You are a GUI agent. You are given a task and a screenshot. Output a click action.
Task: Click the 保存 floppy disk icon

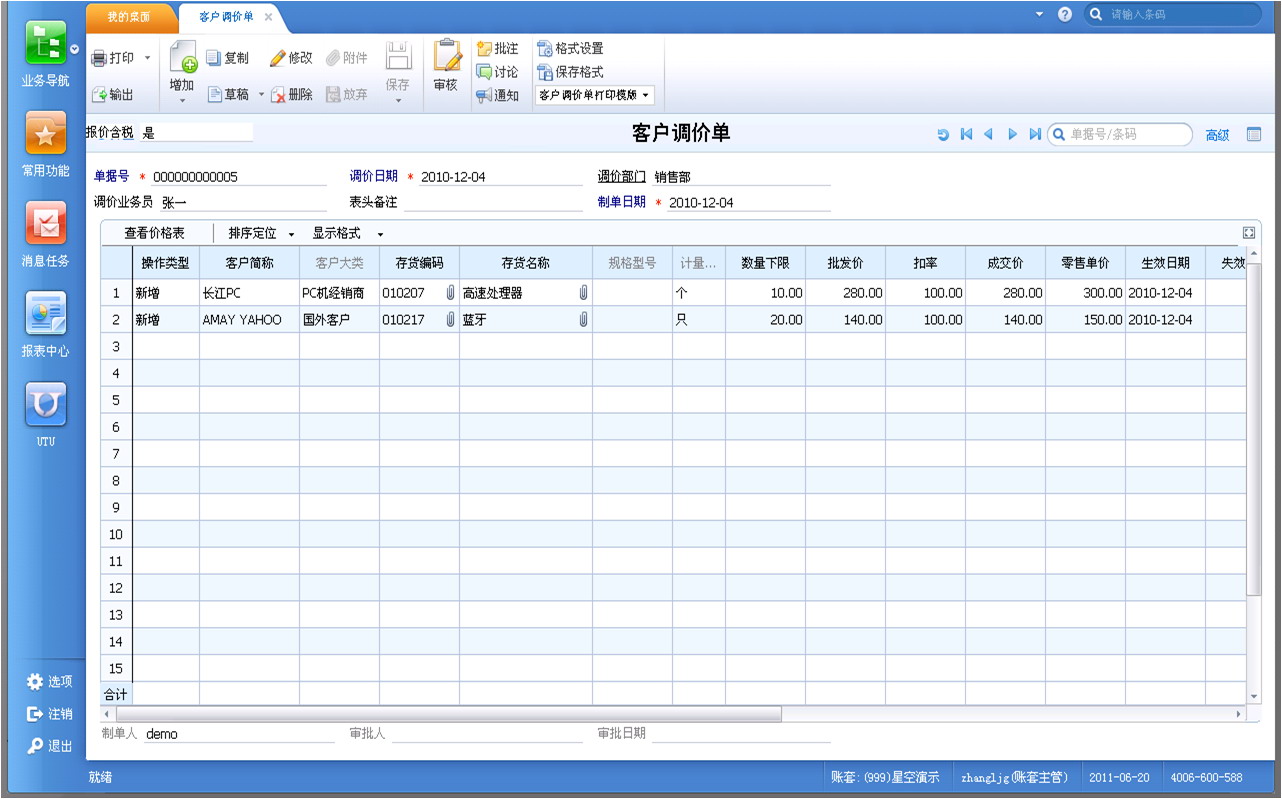(398, 56)
